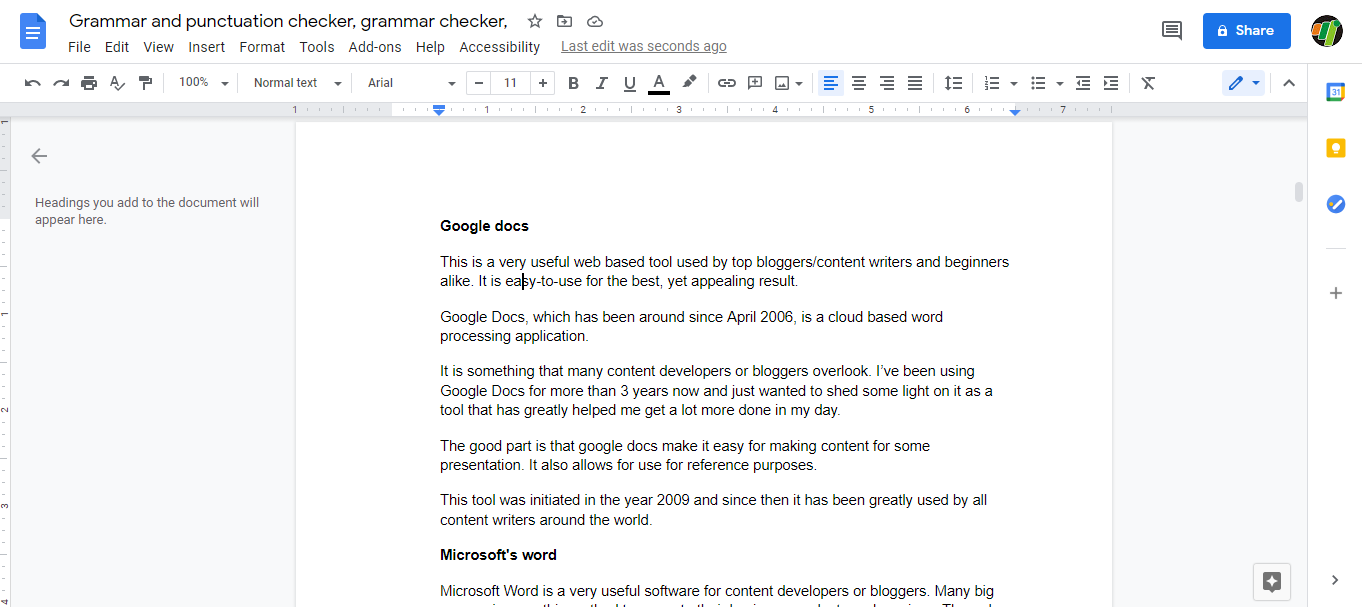
Task: View document cloud save status icon
Action: [x=595, y=21]
